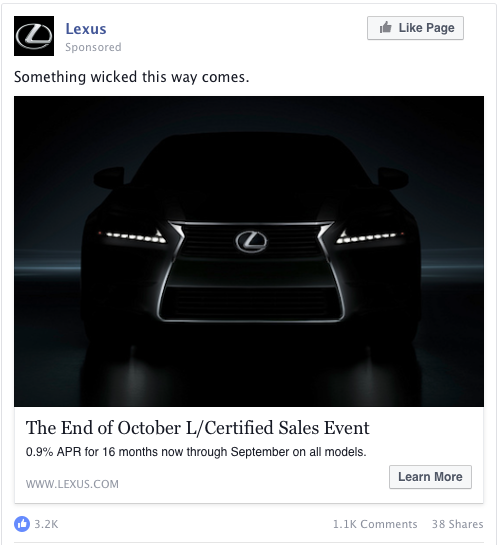
Task: Click the car's left side mirror in image
Action: 109,176
